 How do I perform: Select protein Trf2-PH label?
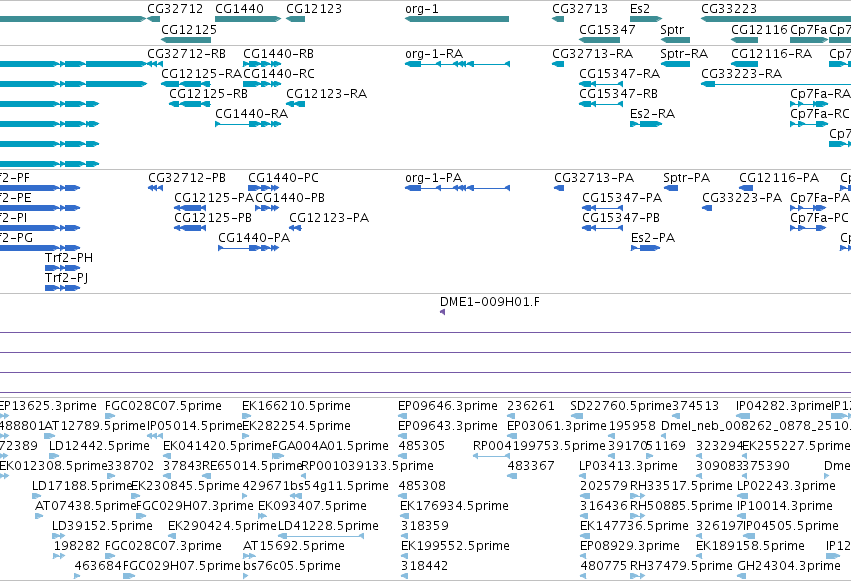point(69,258)
